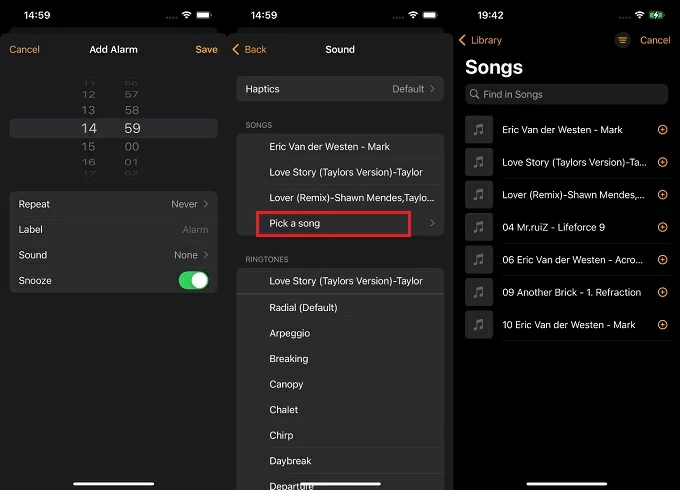The width and height of the screenshot is (680, 490).
Task: Tap the add icon next to Love Story song
Action: tap(662, 162)
